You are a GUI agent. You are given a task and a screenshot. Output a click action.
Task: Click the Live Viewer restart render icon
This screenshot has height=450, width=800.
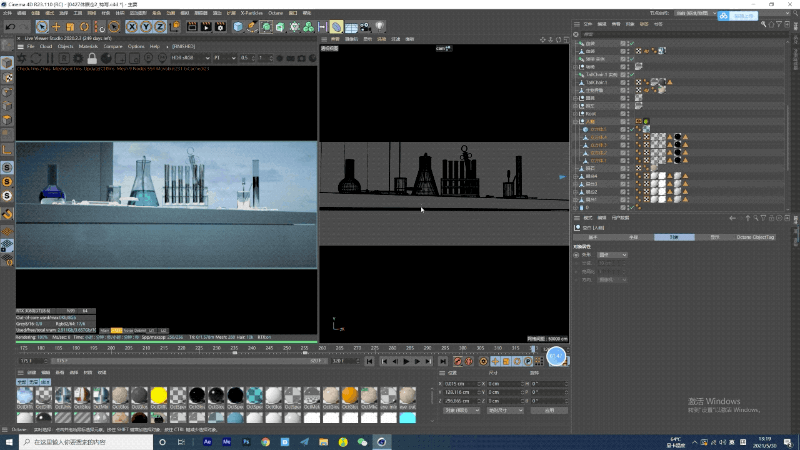click(x=36, y=58)
